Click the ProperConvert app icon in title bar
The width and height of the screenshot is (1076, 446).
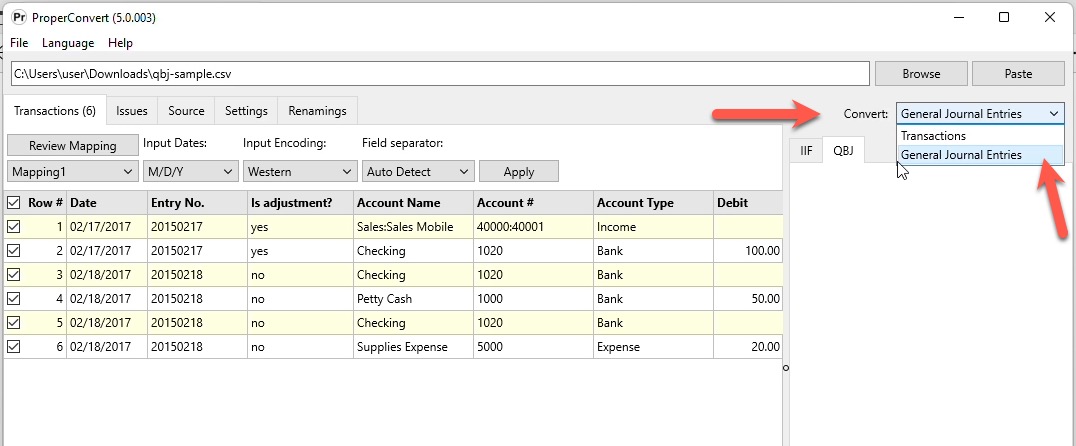[19, 18]
